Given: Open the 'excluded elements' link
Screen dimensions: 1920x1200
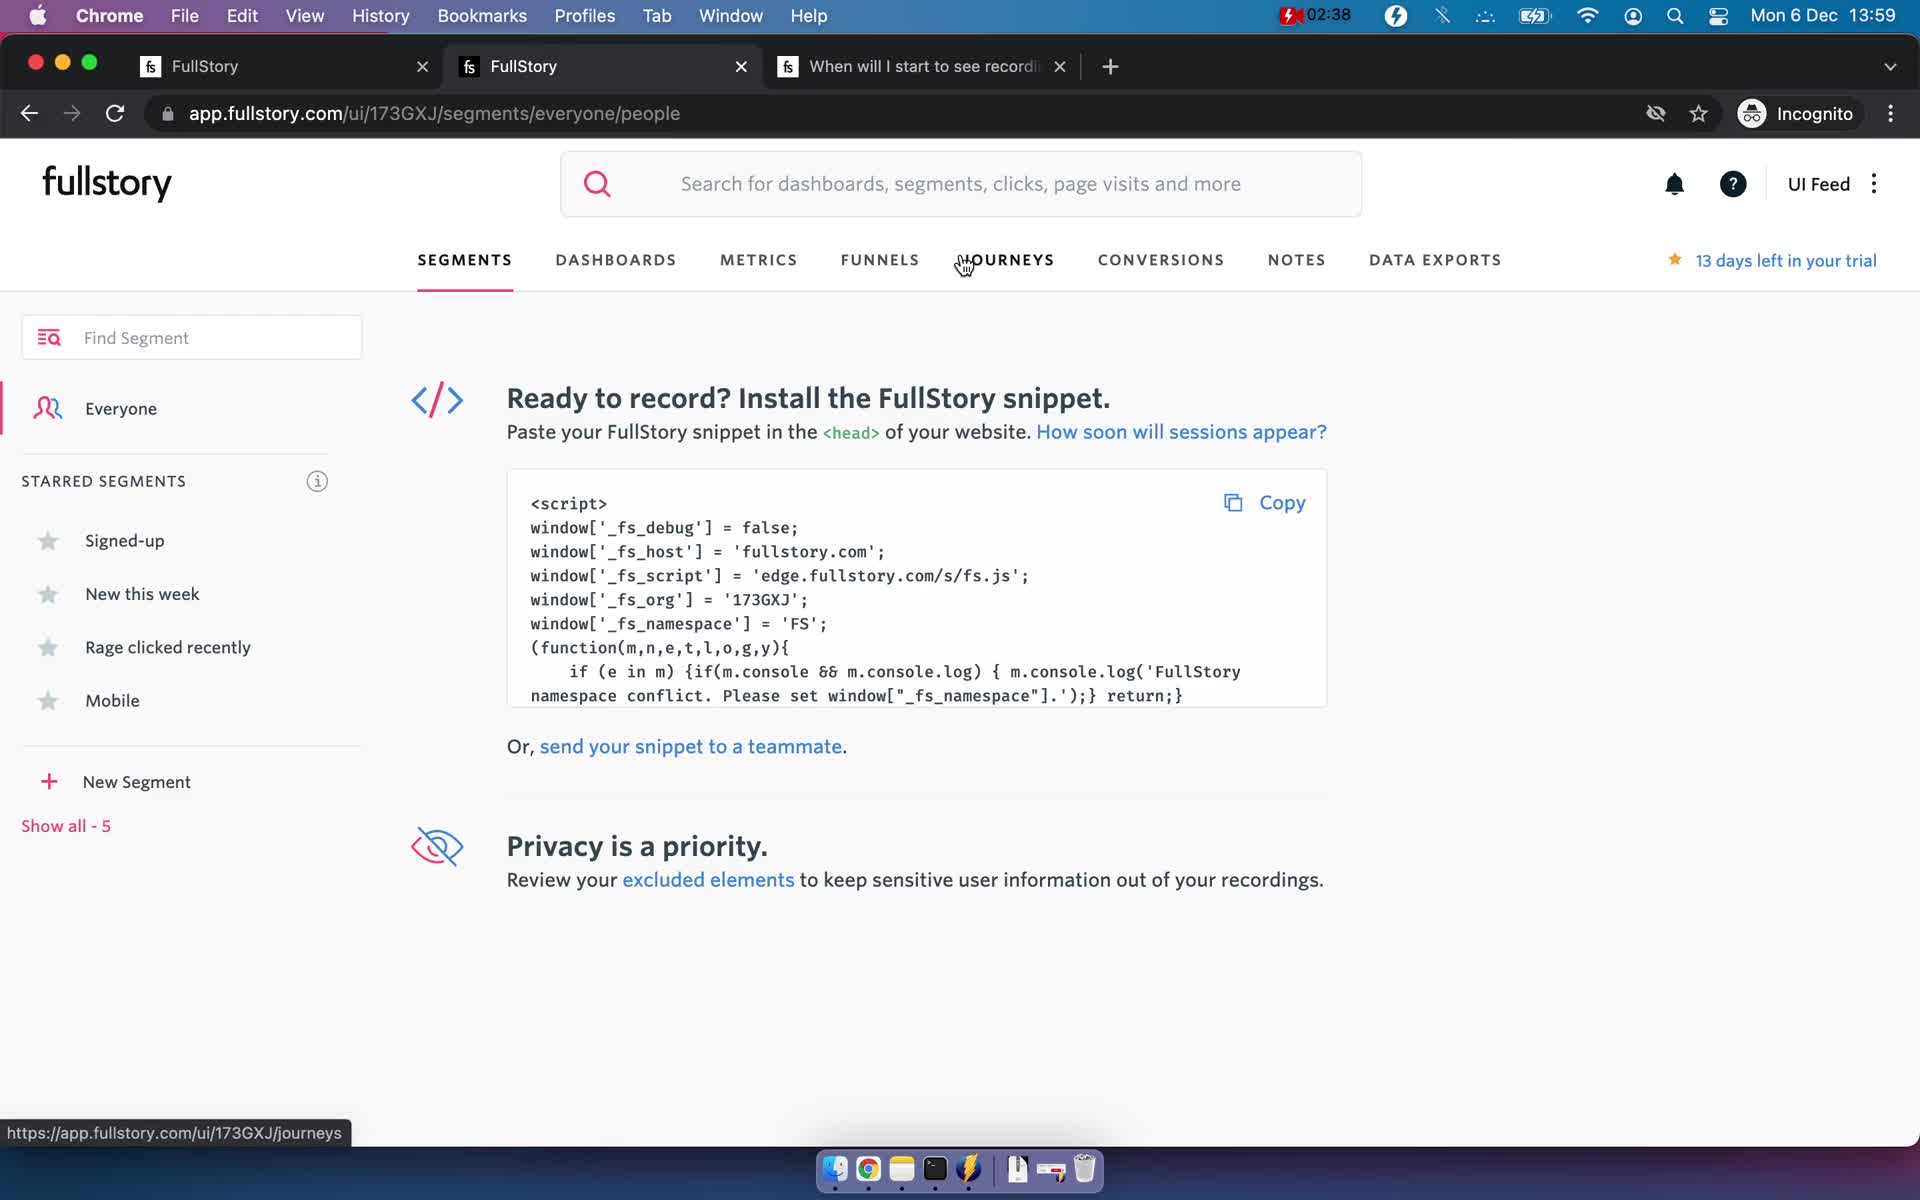Looking at the screenshot, I should pyautogui.click(x=708, y=880).
